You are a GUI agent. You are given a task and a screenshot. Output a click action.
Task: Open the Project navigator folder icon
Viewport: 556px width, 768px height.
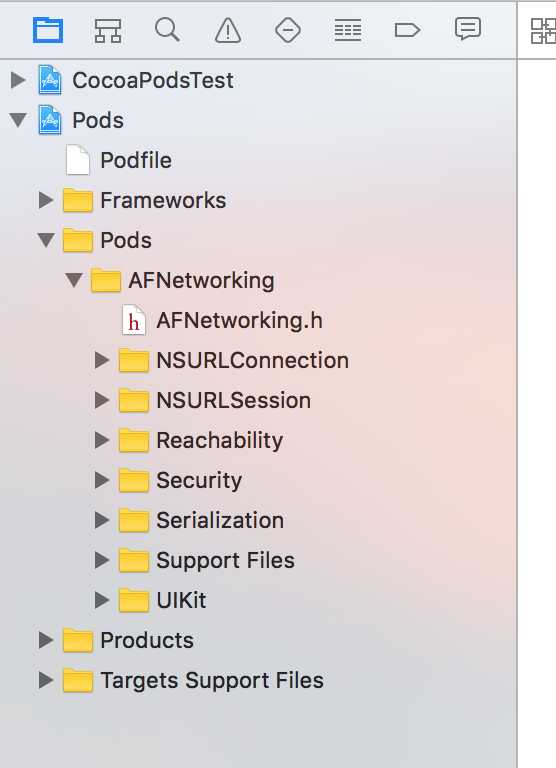(48, 30)
